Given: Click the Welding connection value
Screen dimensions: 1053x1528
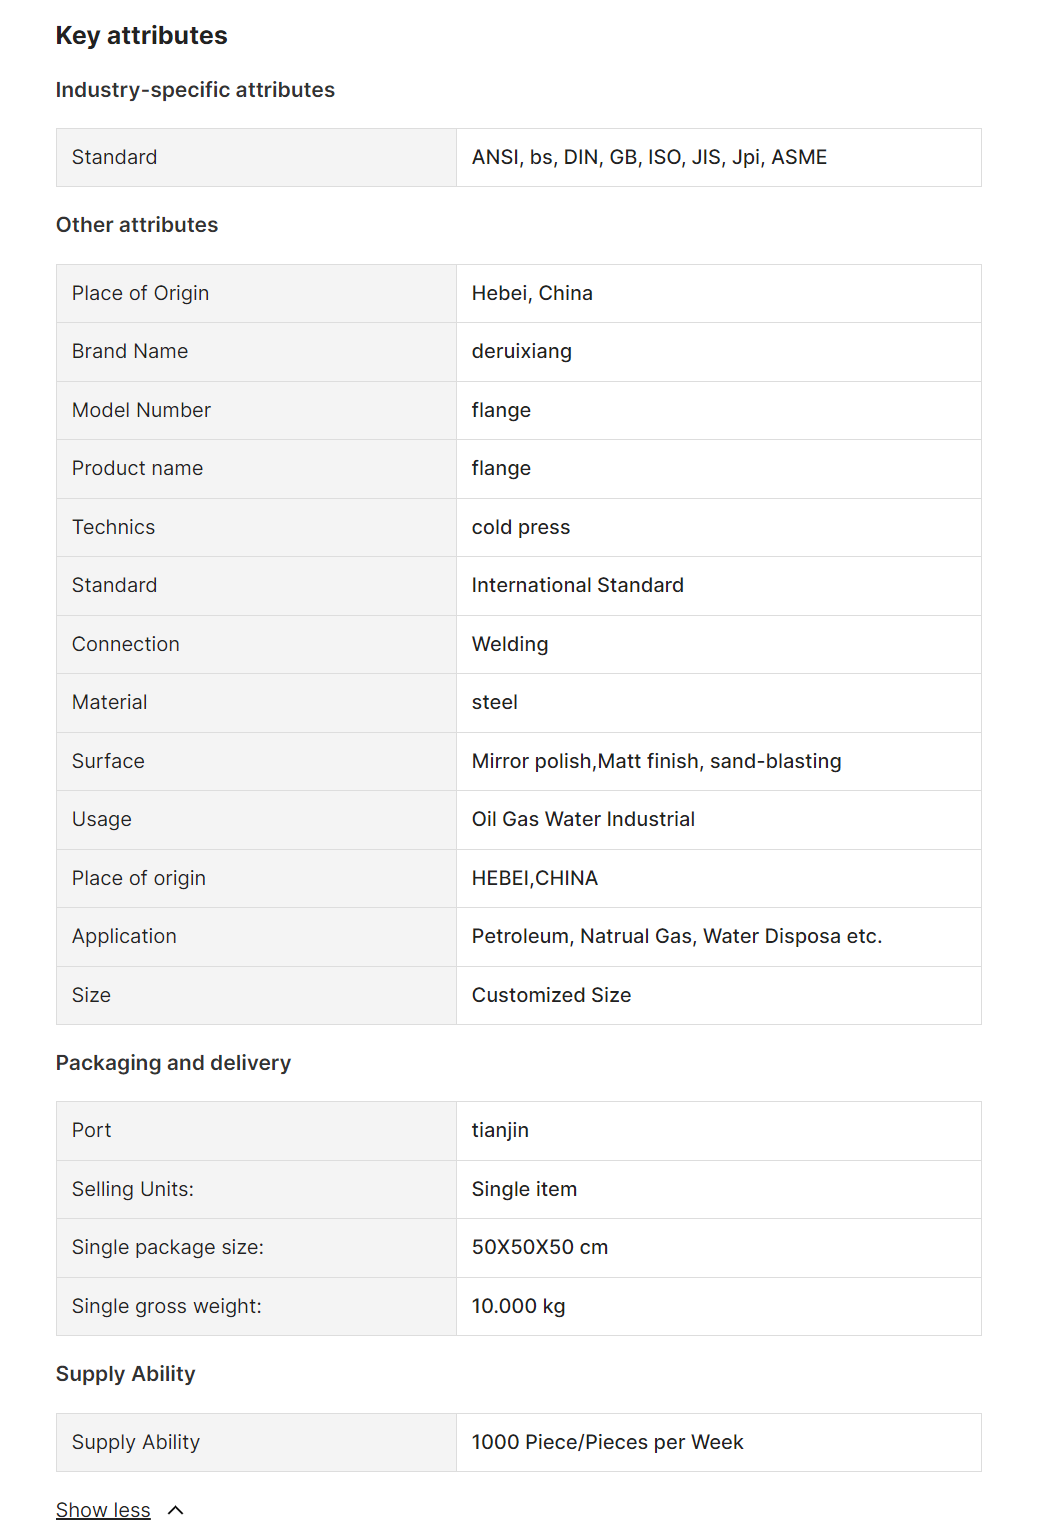Looking at the screenshot, I should click(x=510, y=644).
